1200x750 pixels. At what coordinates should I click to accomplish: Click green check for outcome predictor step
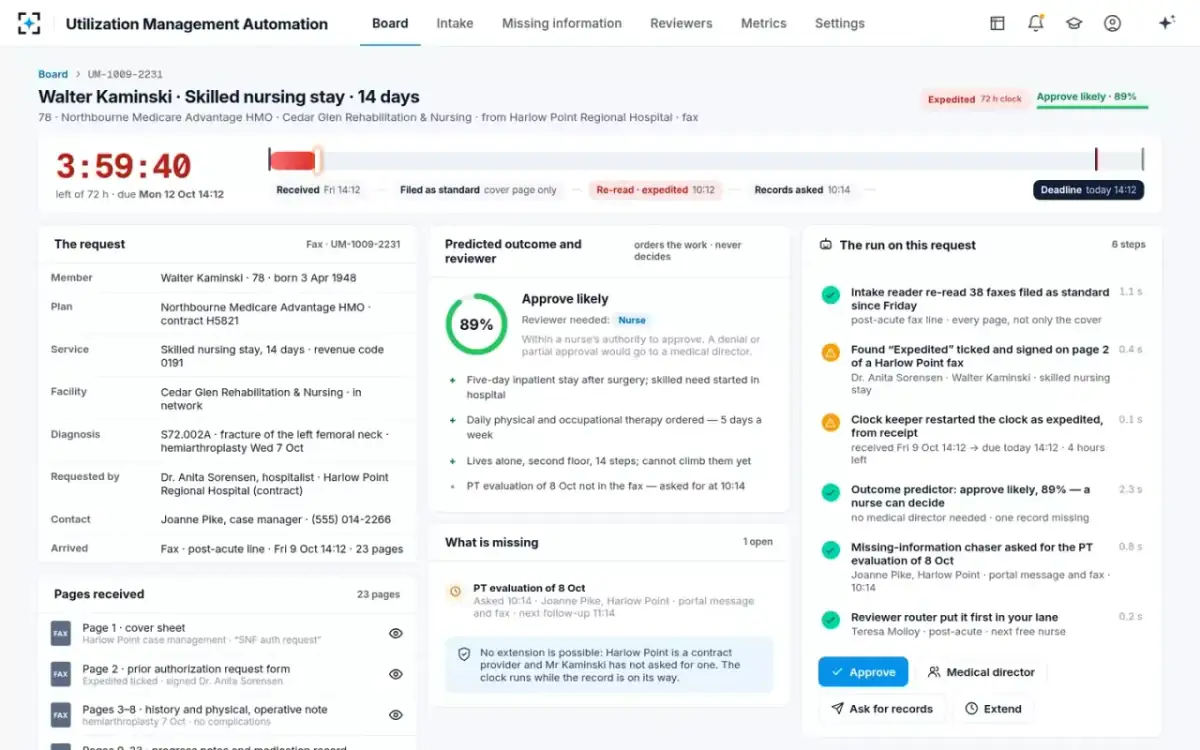coord(830,492)
